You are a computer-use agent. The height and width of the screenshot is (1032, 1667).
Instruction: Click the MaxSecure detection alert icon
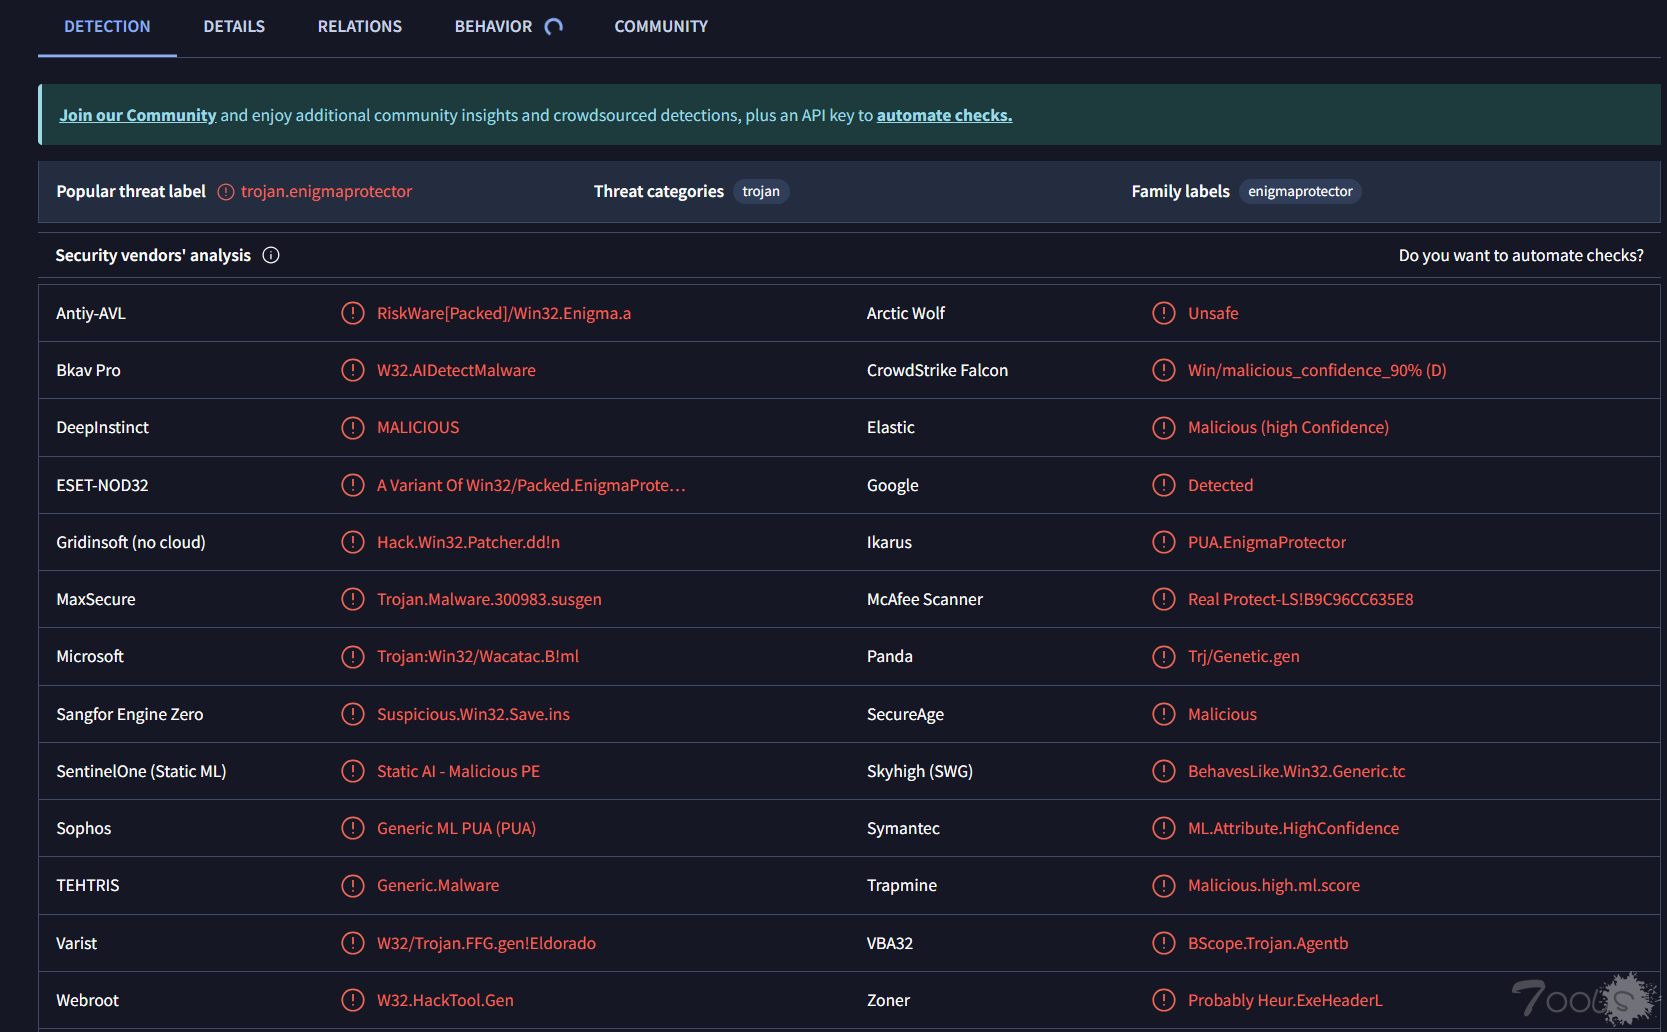353,599
